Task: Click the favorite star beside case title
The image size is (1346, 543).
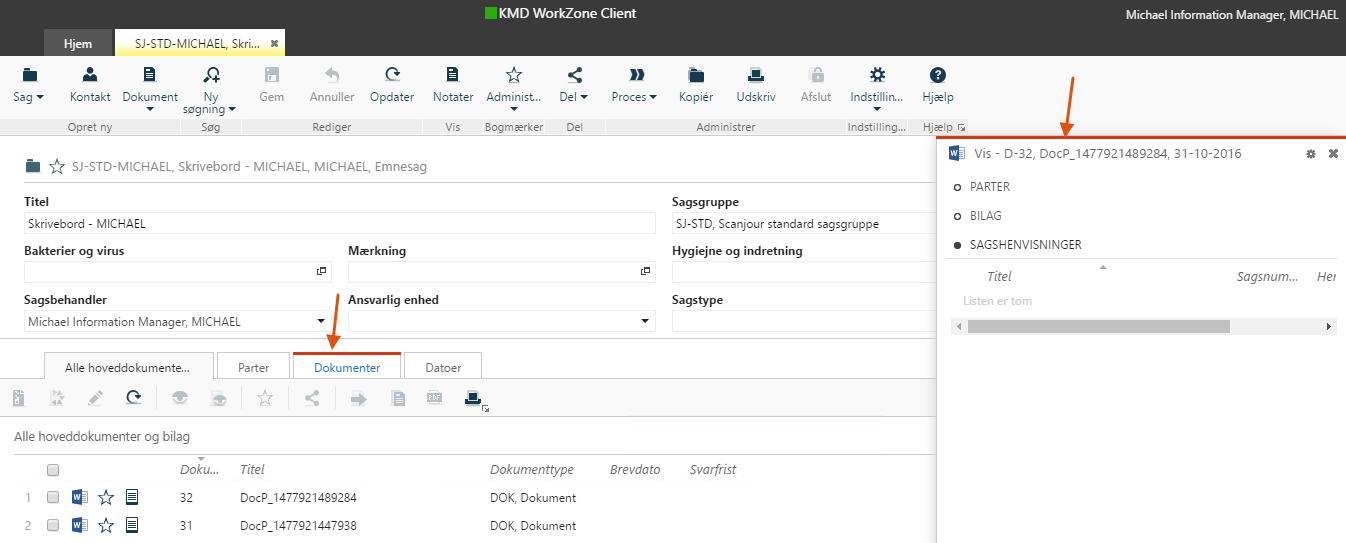Action: [57, 167]
